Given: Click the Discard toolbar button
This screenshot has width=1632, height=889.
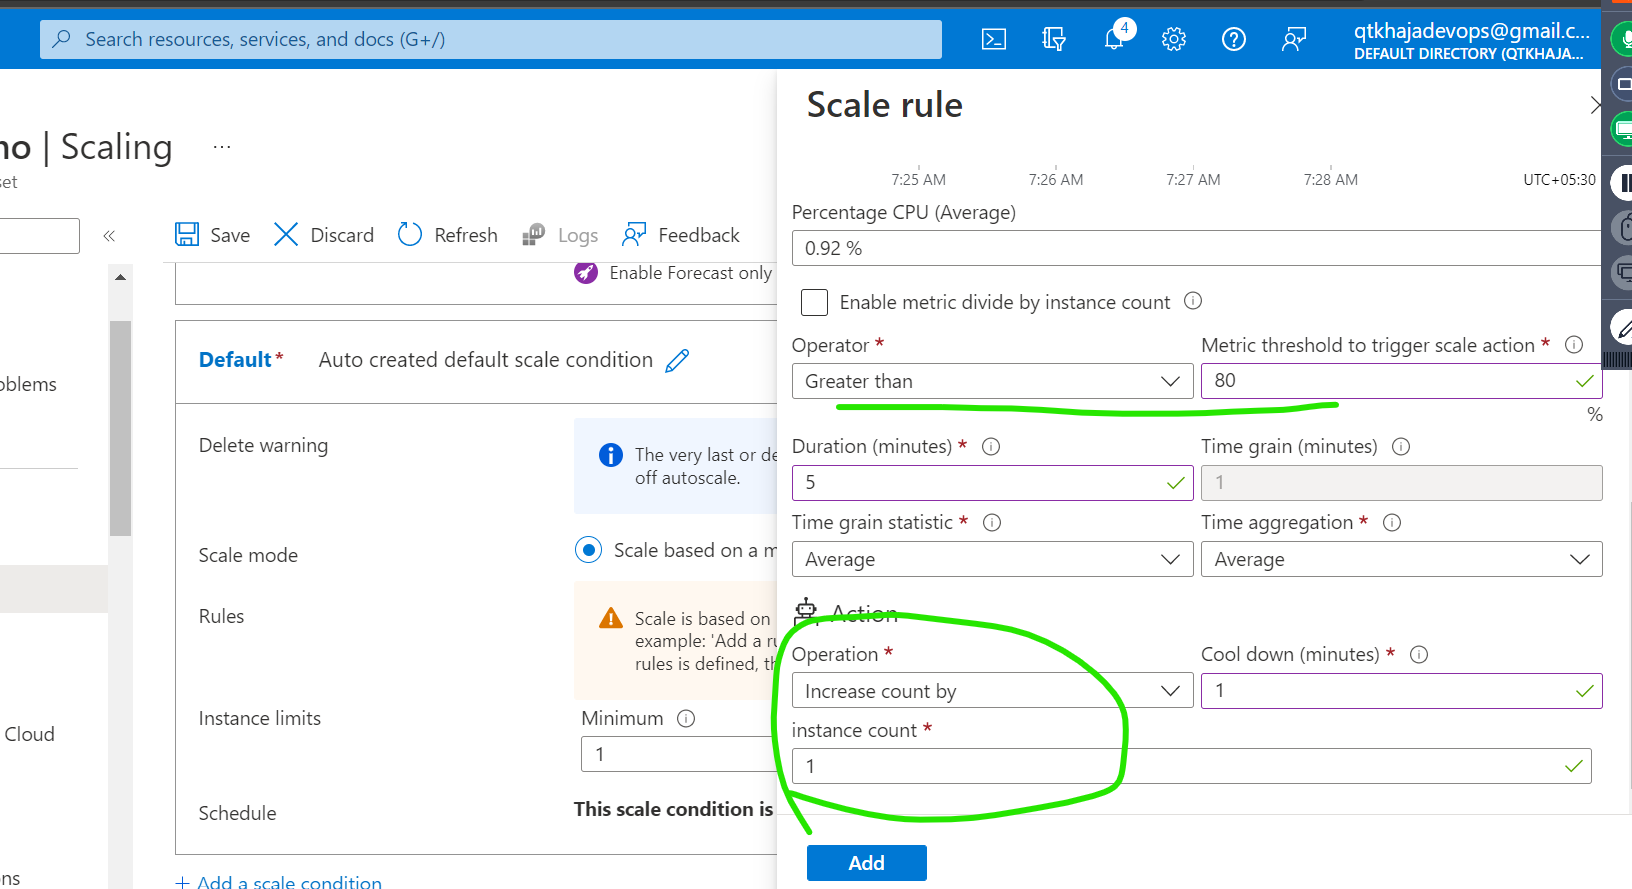Looking at the screenshot, I should pos(324,235).
